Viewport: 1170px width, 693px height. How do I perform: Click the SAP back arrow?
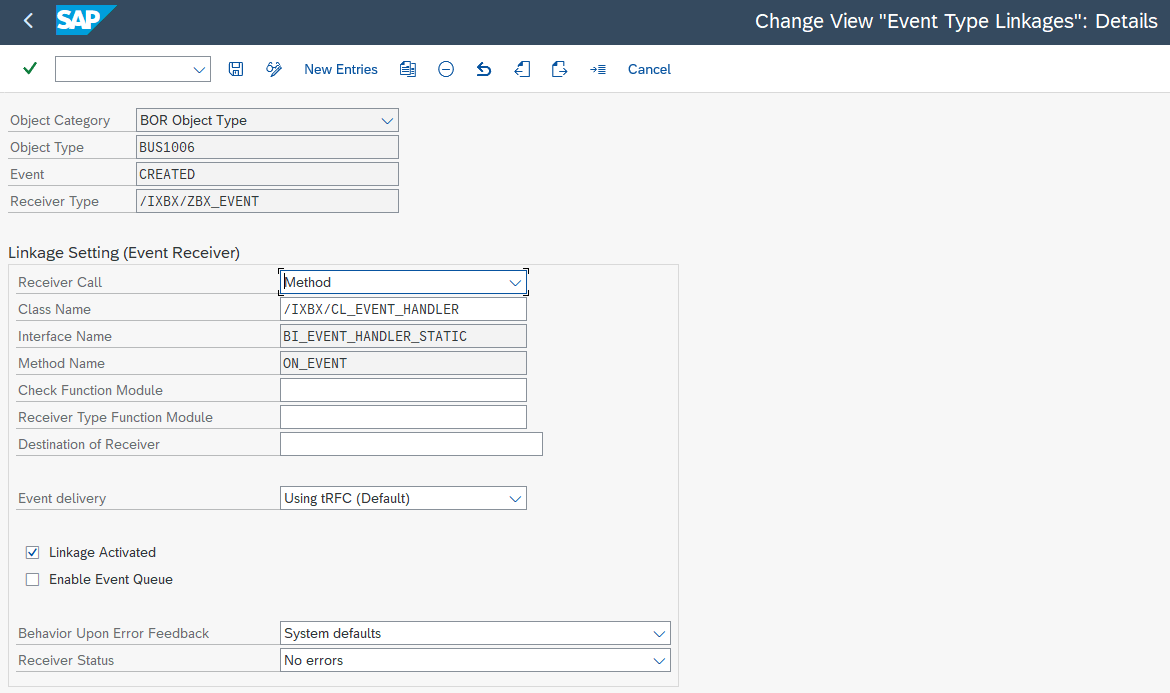point(28,21)
